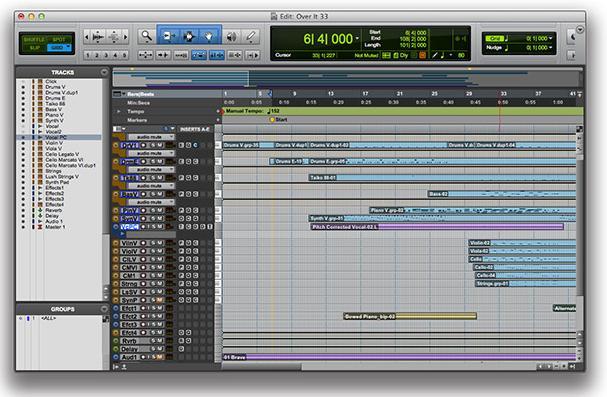Screen dimensions: 607x397
Task: Click the Manual Tempo 152 event
Action: pyautogui.click(x=252, y=111)
